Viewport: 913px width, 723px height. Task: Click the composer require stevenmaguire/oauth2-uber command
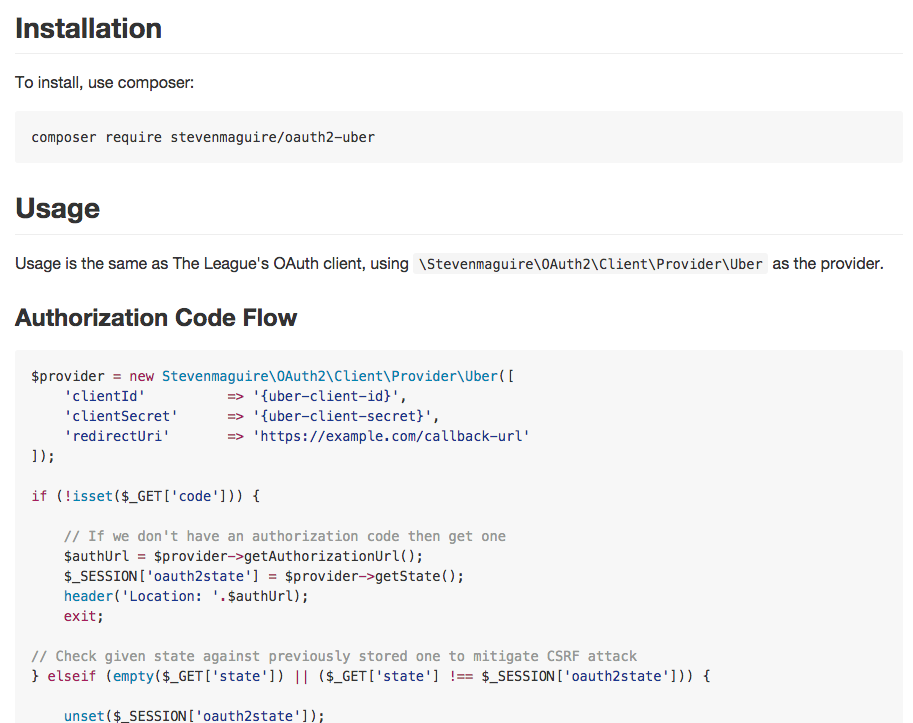(203, 137)
